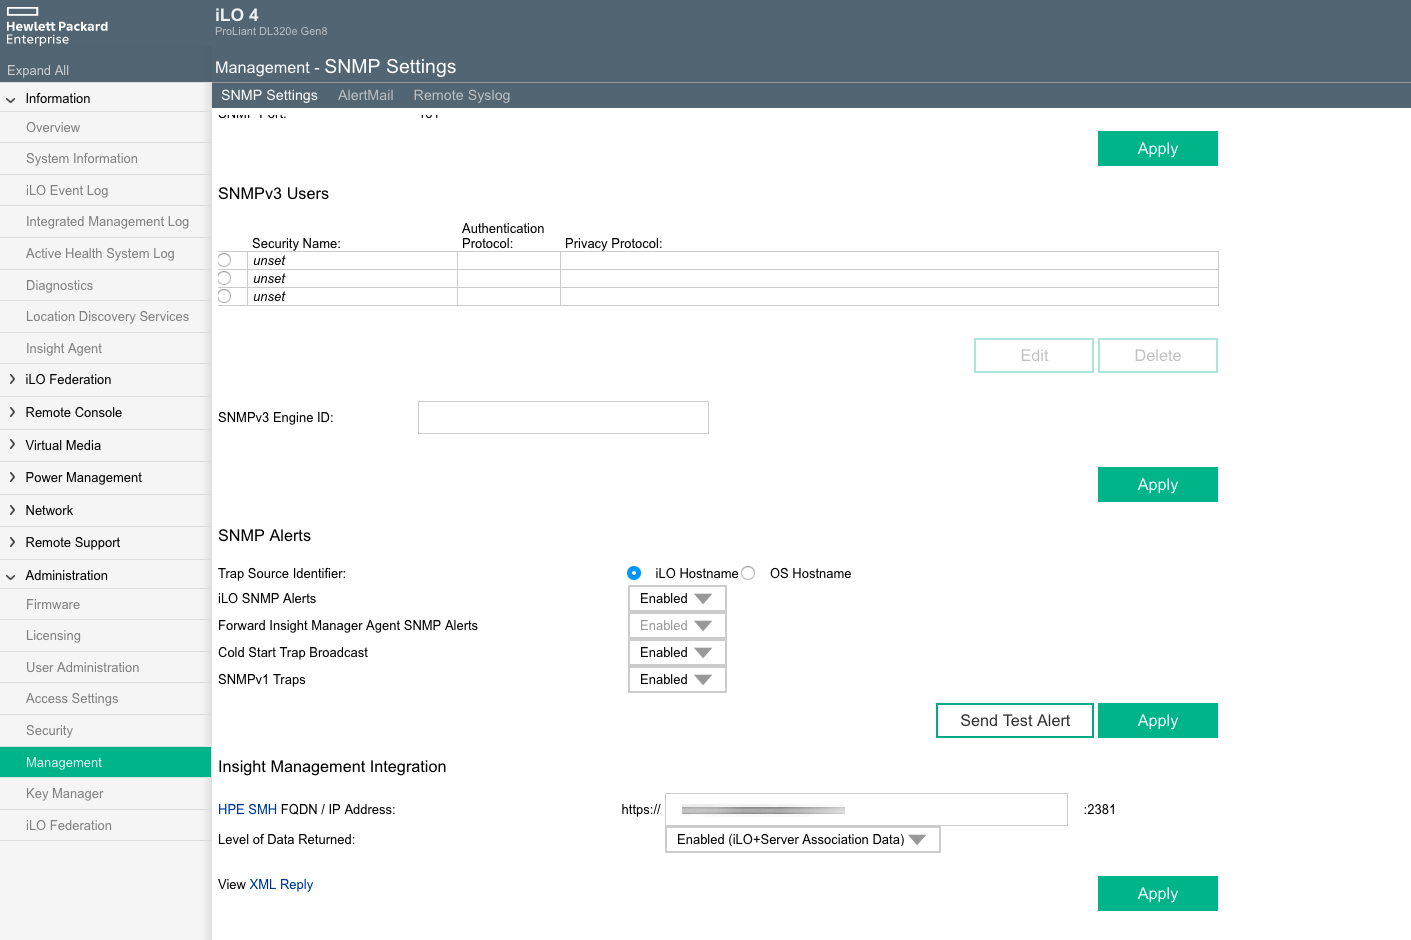Open the Cold Start Trap Broadcast dropdown
The height and width of the screenshot is (940, 1411).
[677, 652]
